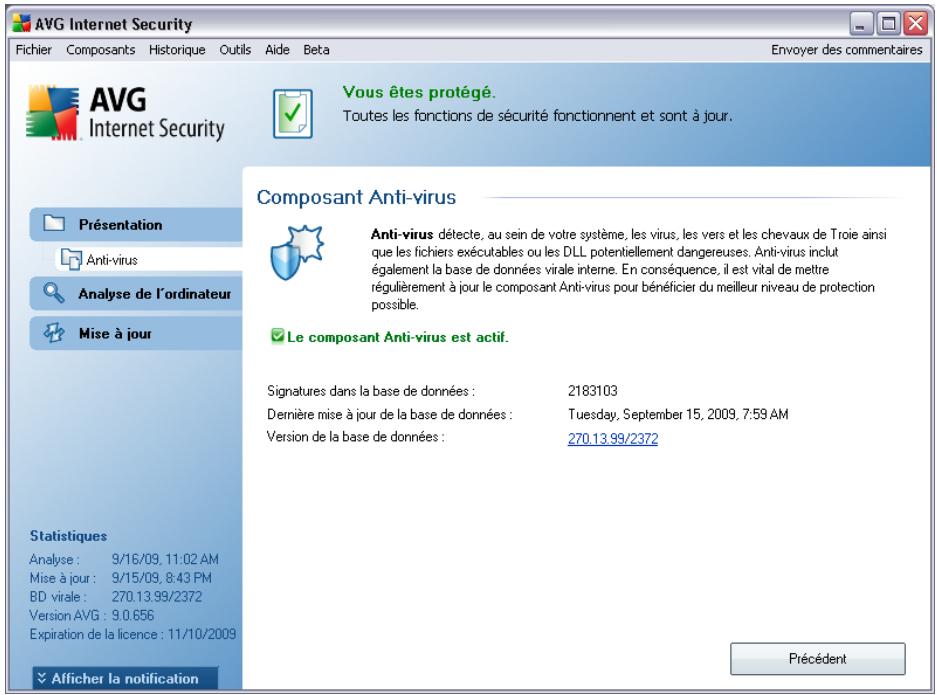
Task: Open the Historique menu
Action: (x=177, y=50)
